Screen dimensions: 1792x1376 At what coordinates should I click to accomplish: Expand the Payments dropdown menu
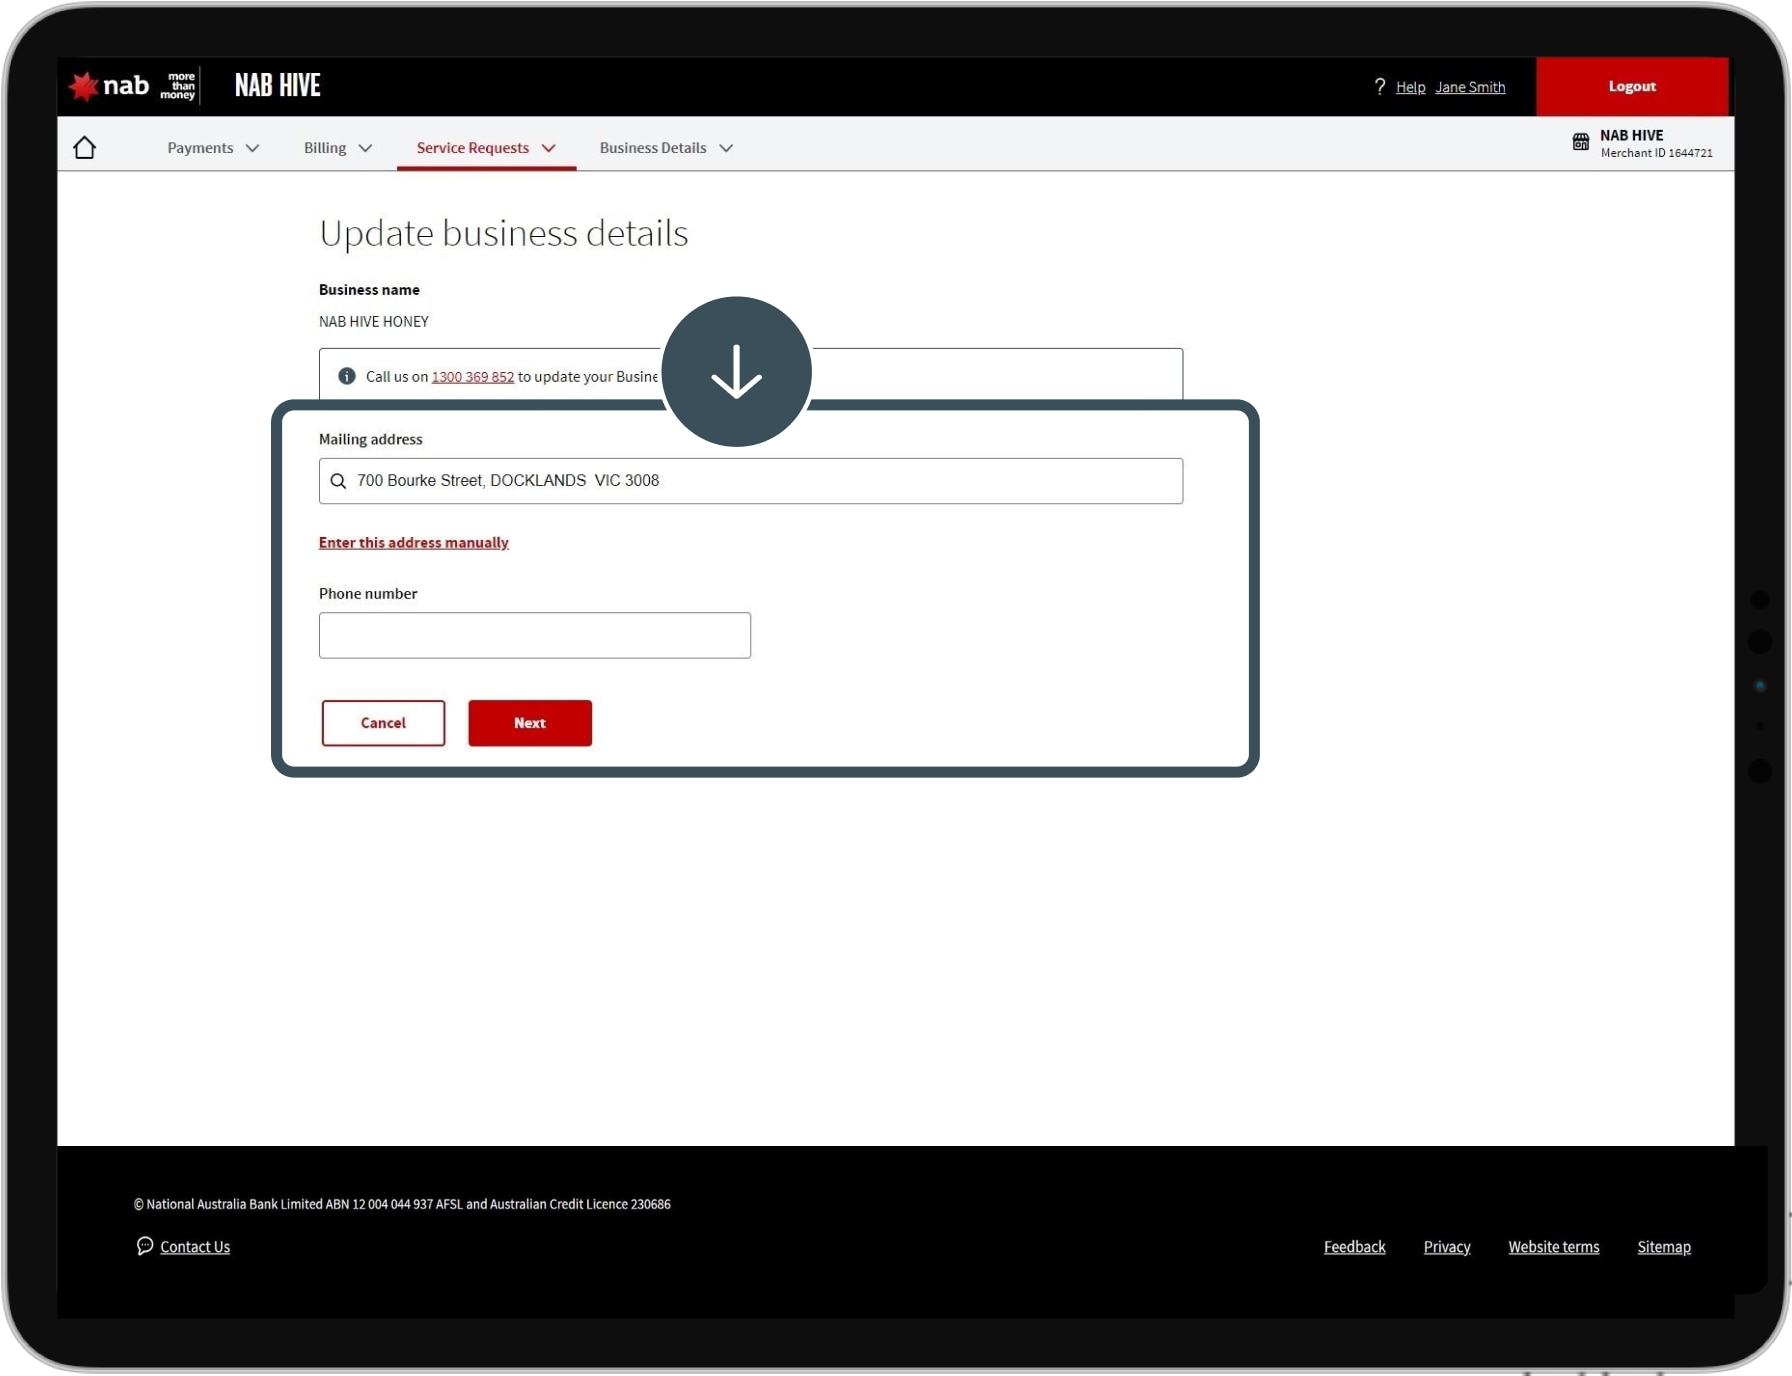pyautogui.click(x=213, y=148)
